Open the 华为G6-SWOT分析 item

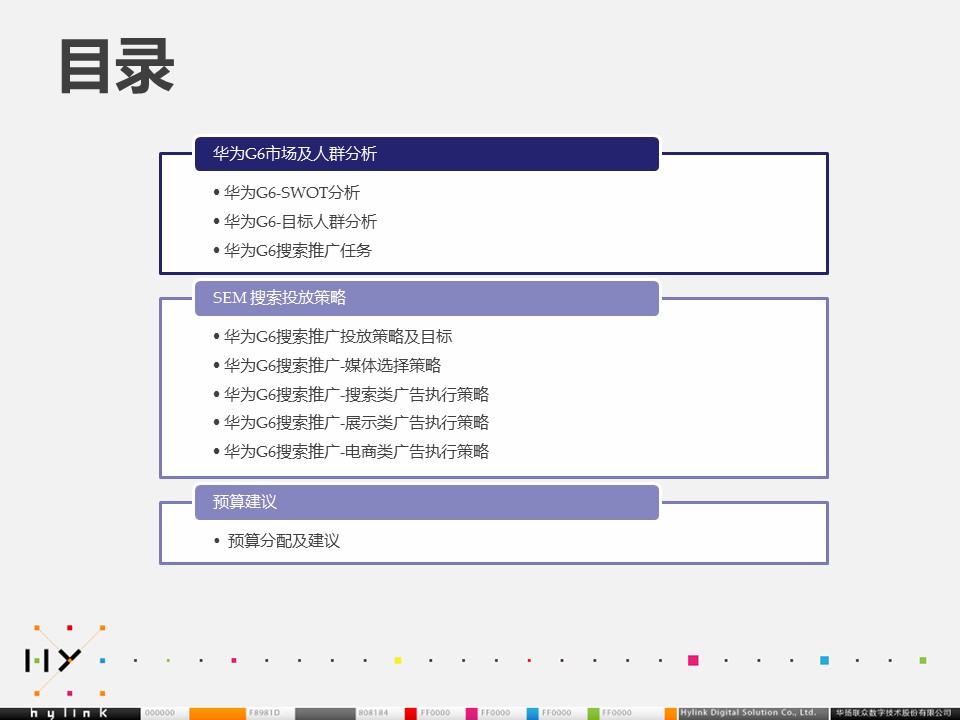[x=291, y=193]
